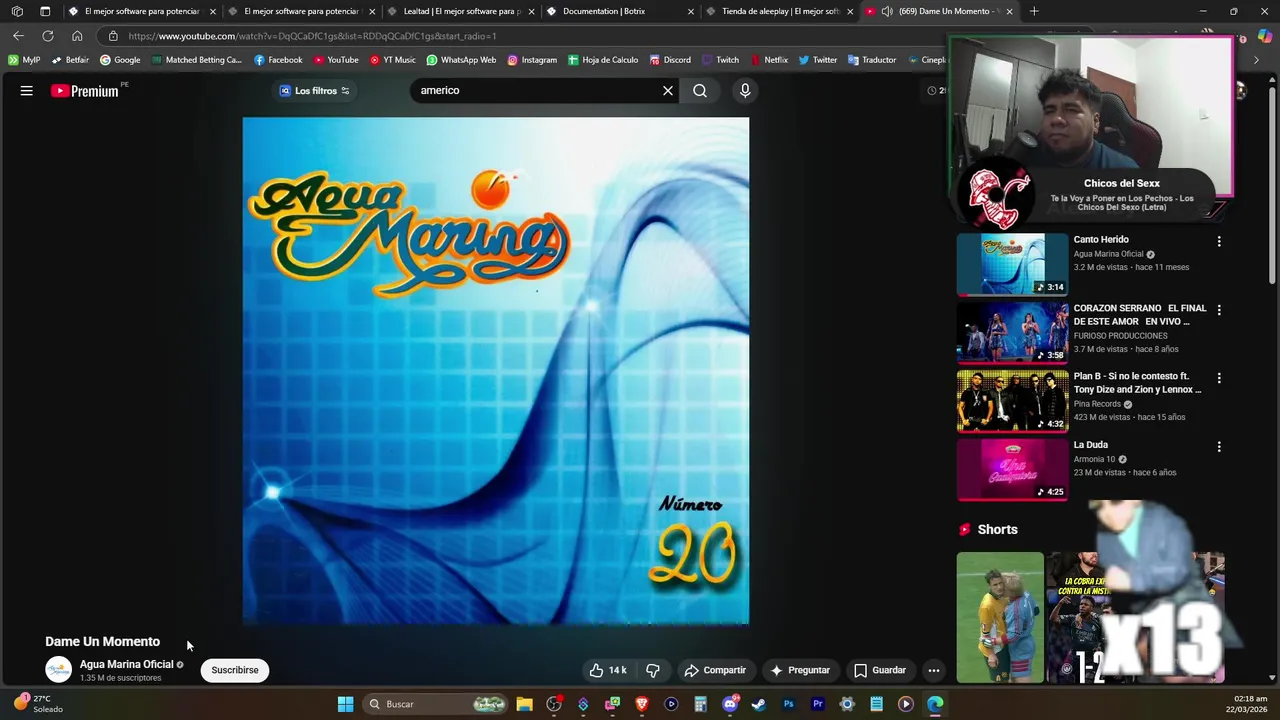Image resolution: width=1280 pixels, height=720 pixels.
Task: Open the Netflix bookmark
Action: coord(769,60)
